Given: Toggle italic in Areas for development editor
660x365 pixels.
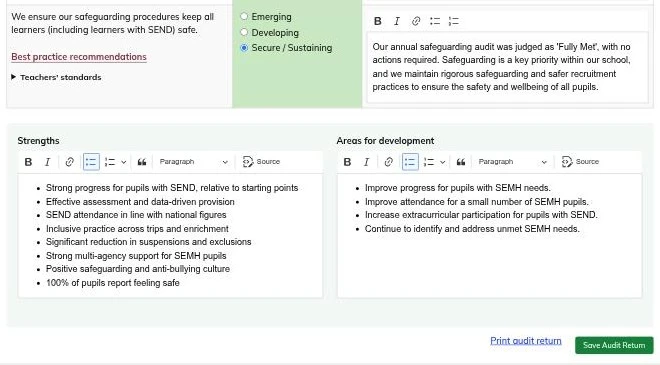Looking at the screenshot, I should point(367,162).
